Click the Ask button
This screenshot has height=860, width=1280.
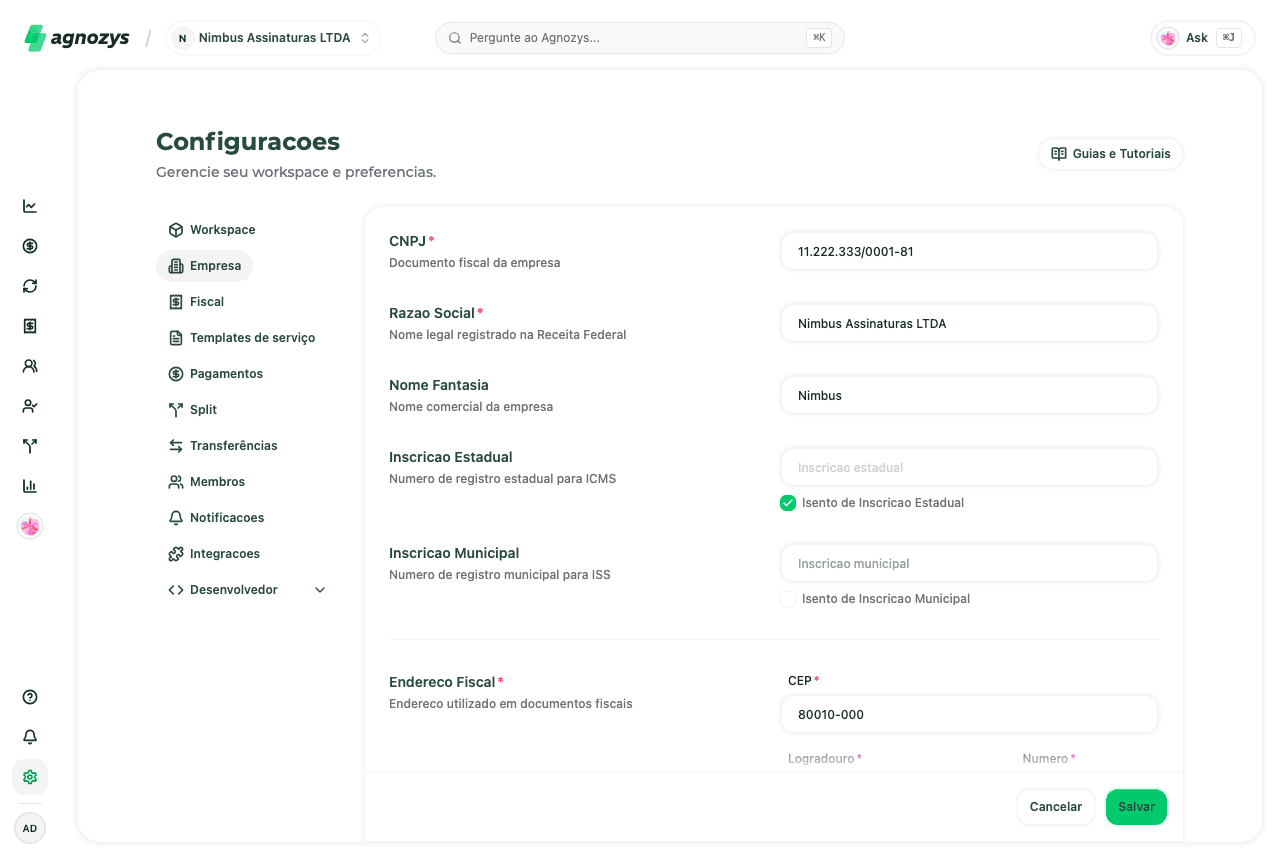tap(1203, 38)
